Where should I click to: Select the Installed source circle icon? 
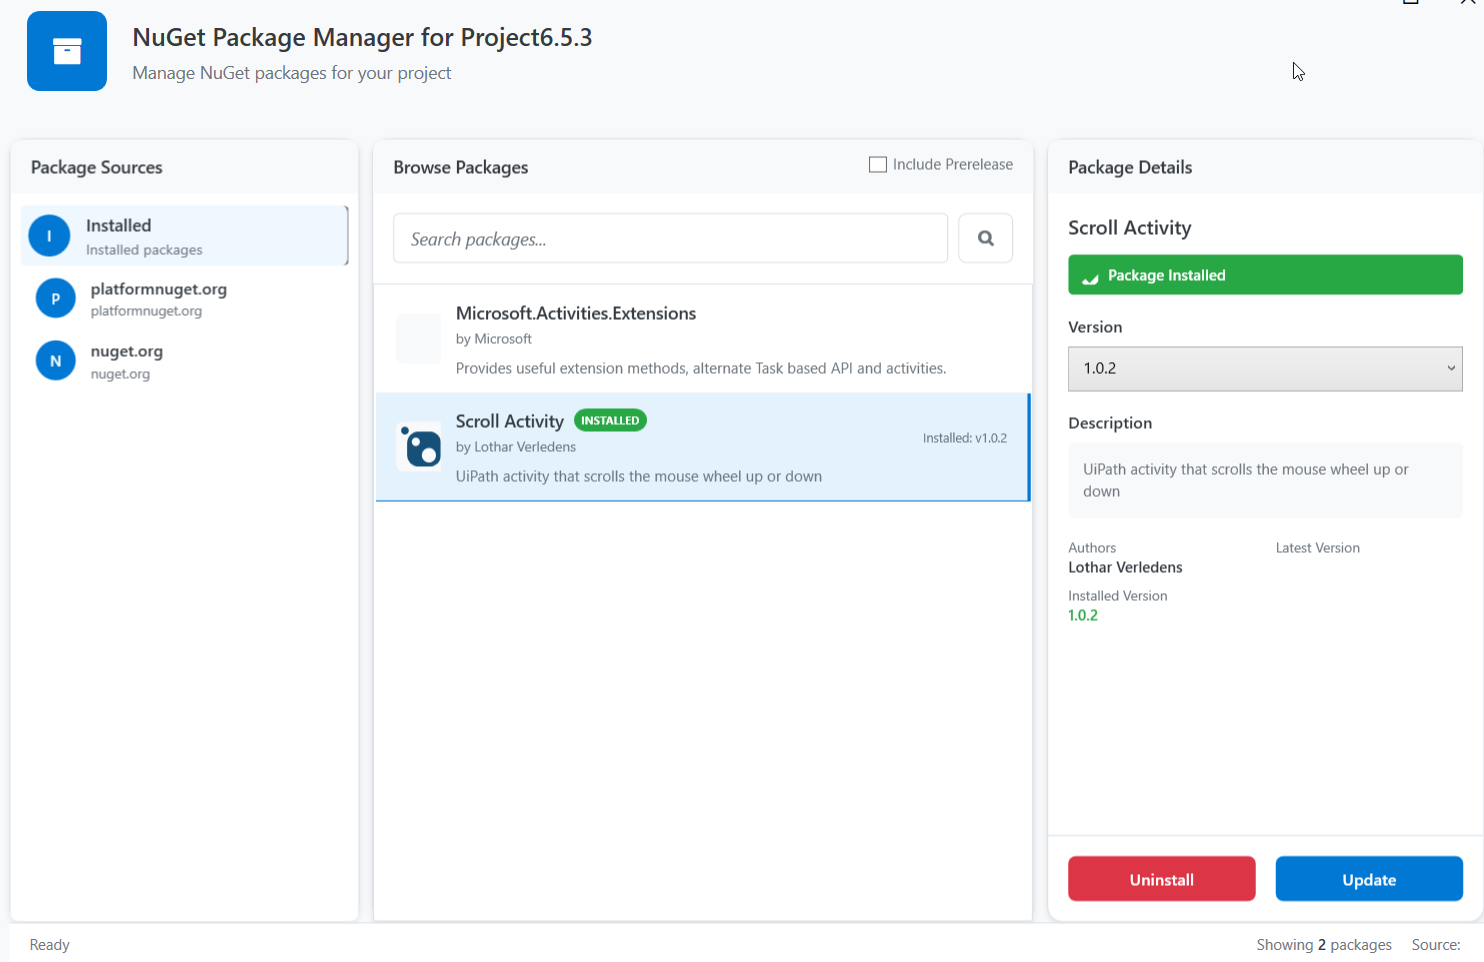coord(49,236)
